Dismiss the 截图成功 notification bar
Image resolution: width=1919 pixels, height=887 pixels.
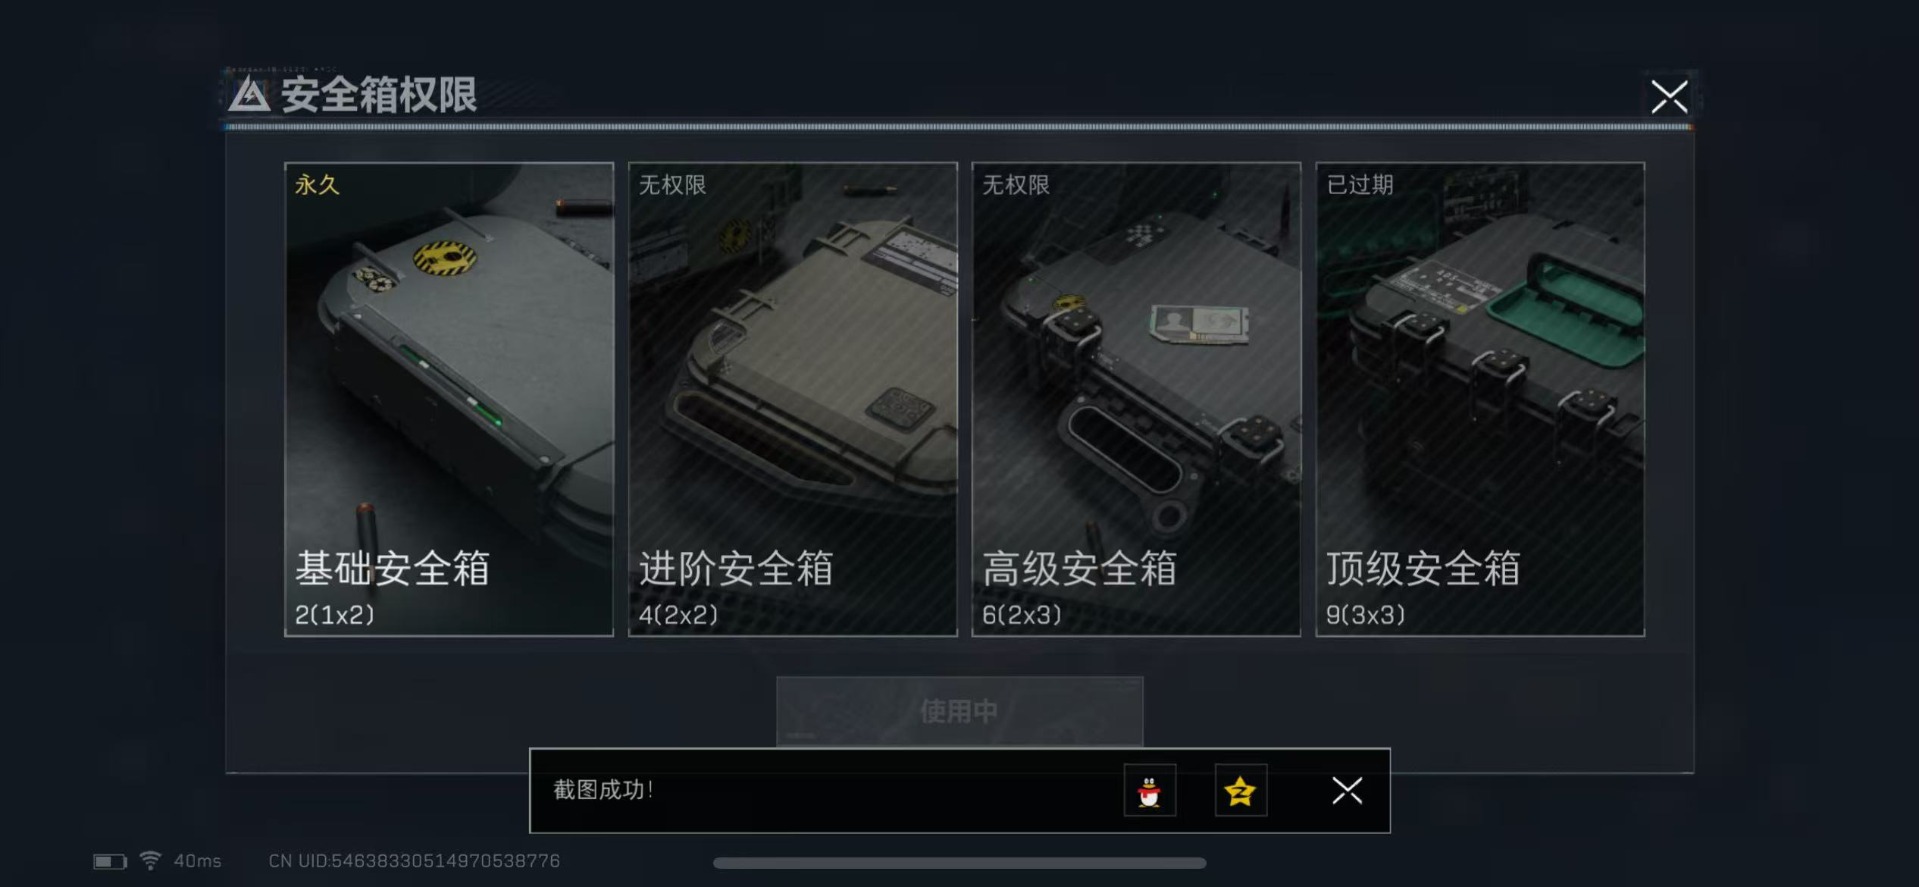pyautogui.click(x=1347, y=791)
